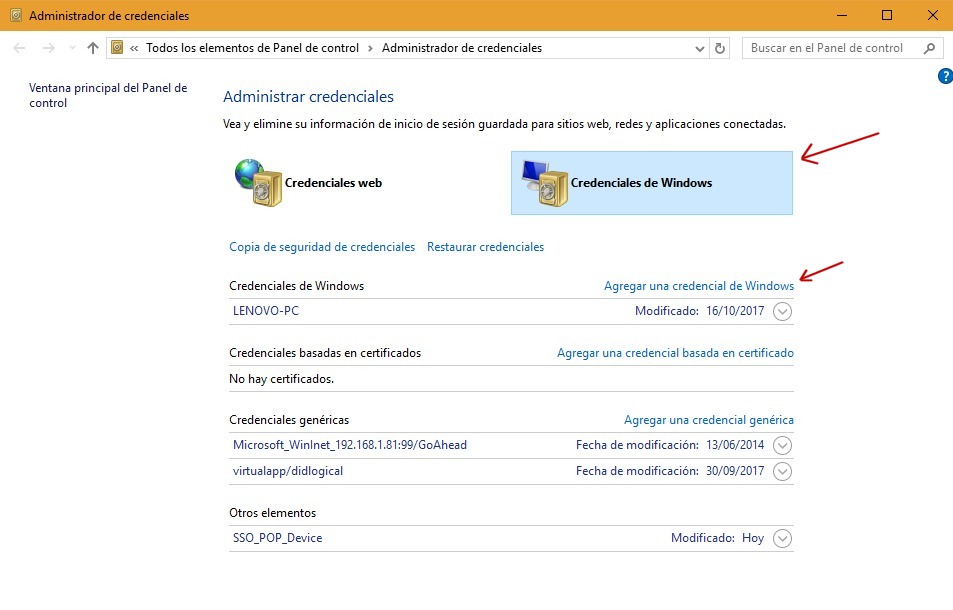Click Agregar una credencial de Windows
Screen dimensions: 953x610
point(698,286)
